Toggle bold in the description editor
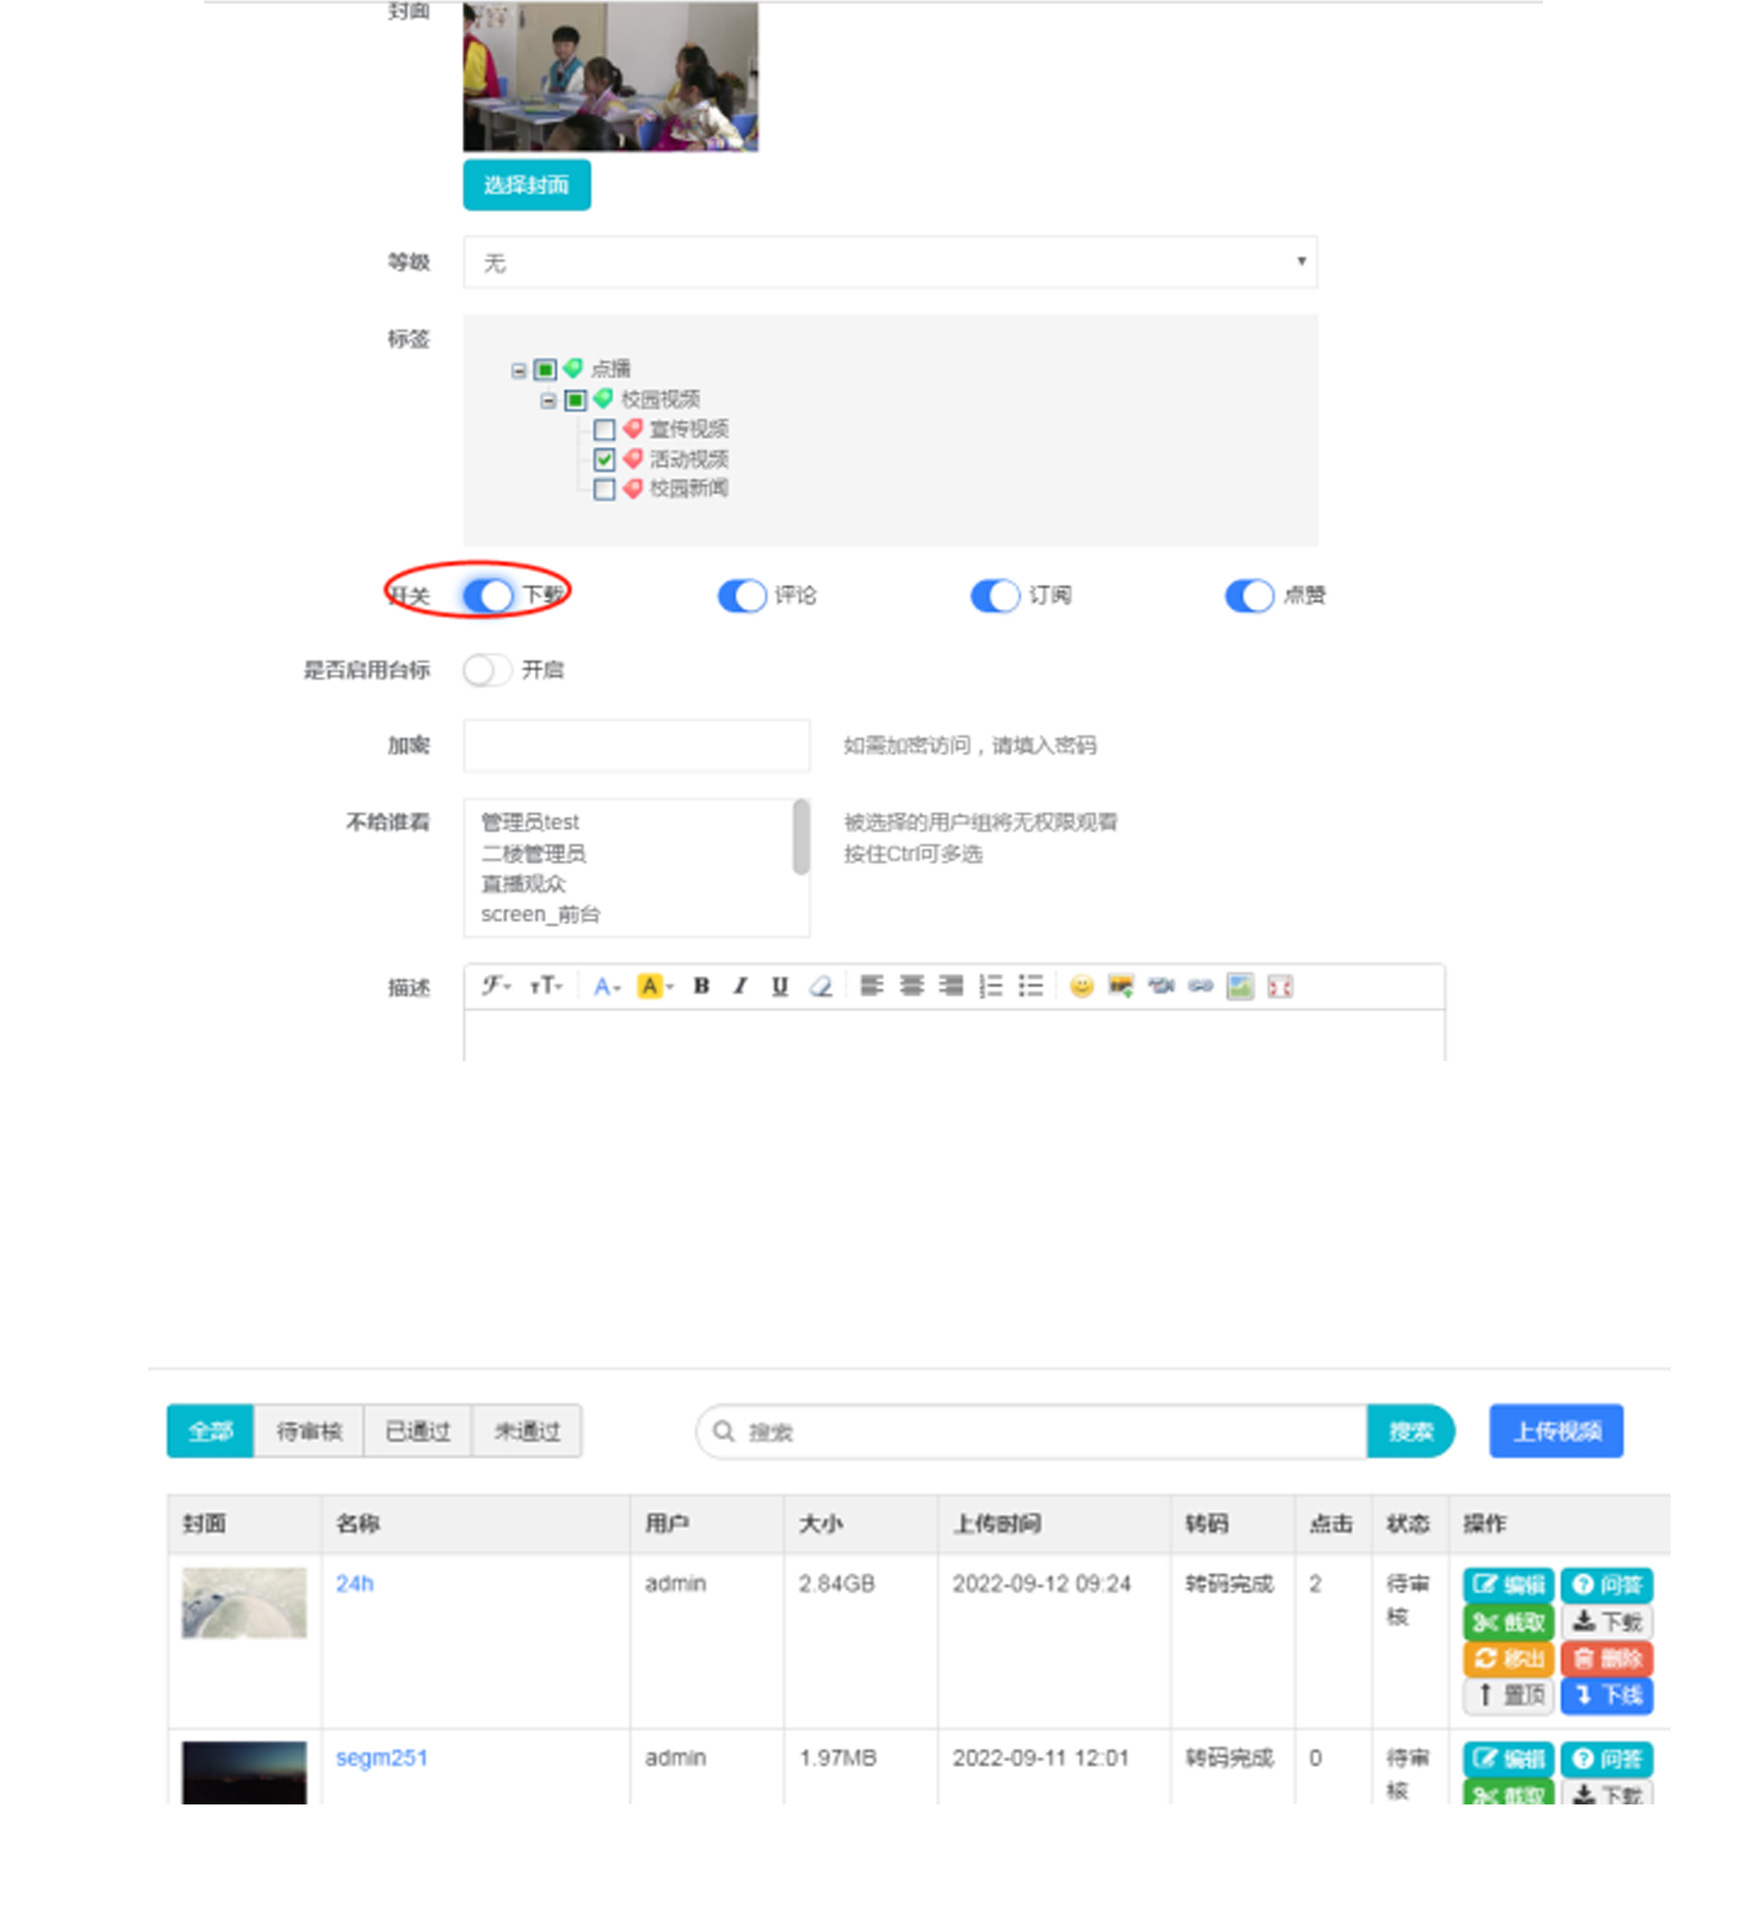The width and height of the screenshot is (1747, 1920). point(701,986)
